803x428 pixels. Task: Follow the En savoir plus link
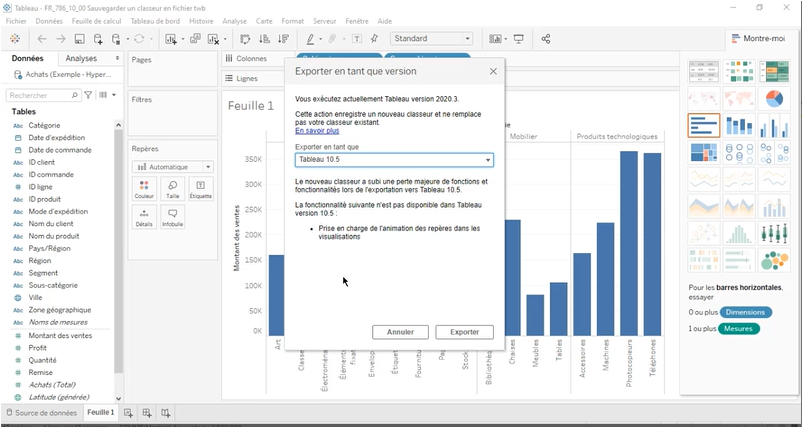click(x=317, y=131)
